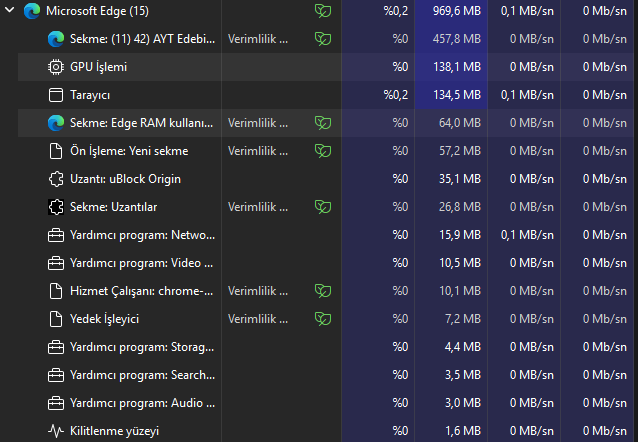Select the Yardımcı program: Storage process

tap(141, 347)
